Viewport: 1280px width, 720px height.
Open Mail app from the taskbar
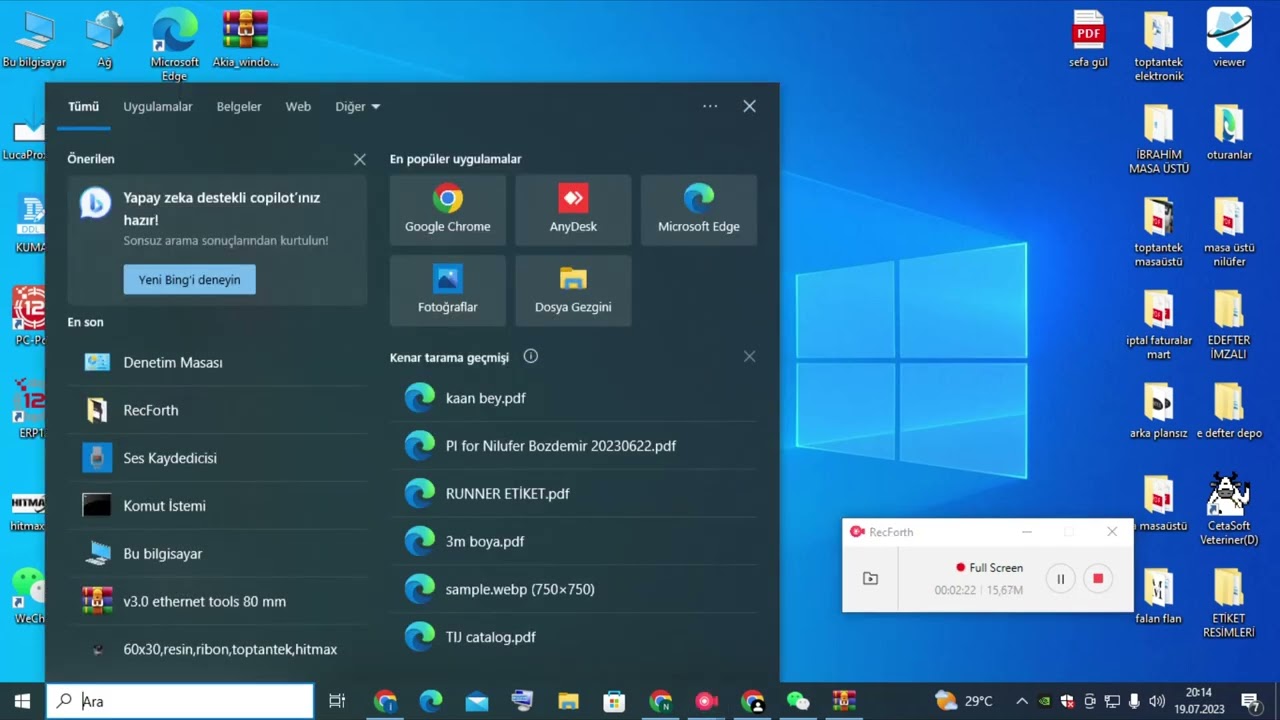point(477,701)
